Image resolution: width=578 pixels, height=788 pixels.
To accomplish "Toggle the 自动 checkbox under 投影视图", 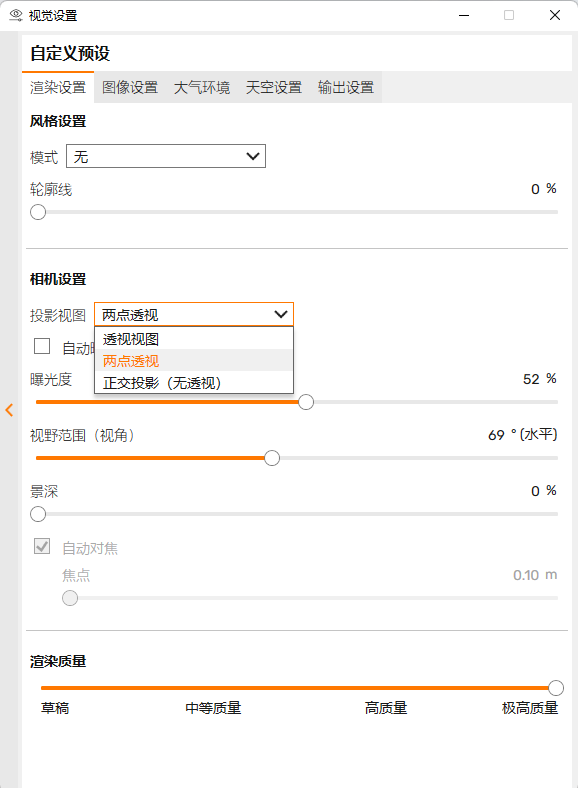I will coord(42,346).
